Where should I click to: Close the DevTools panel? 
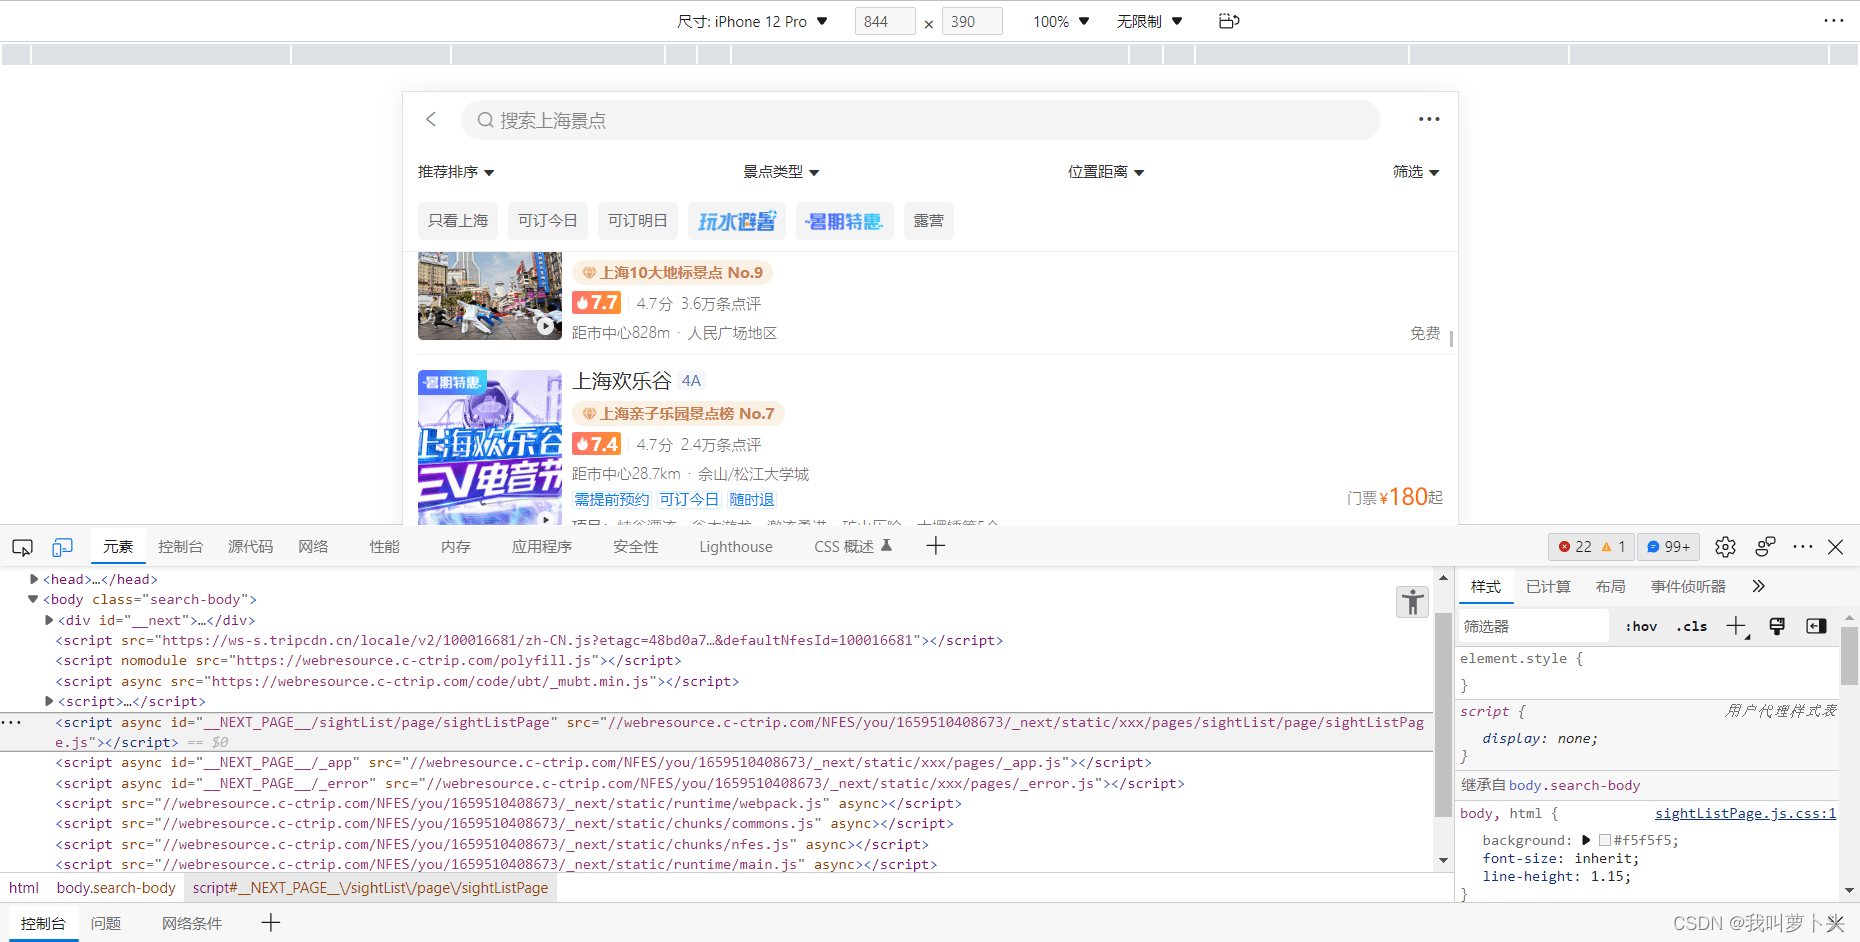pos(1835,547)
